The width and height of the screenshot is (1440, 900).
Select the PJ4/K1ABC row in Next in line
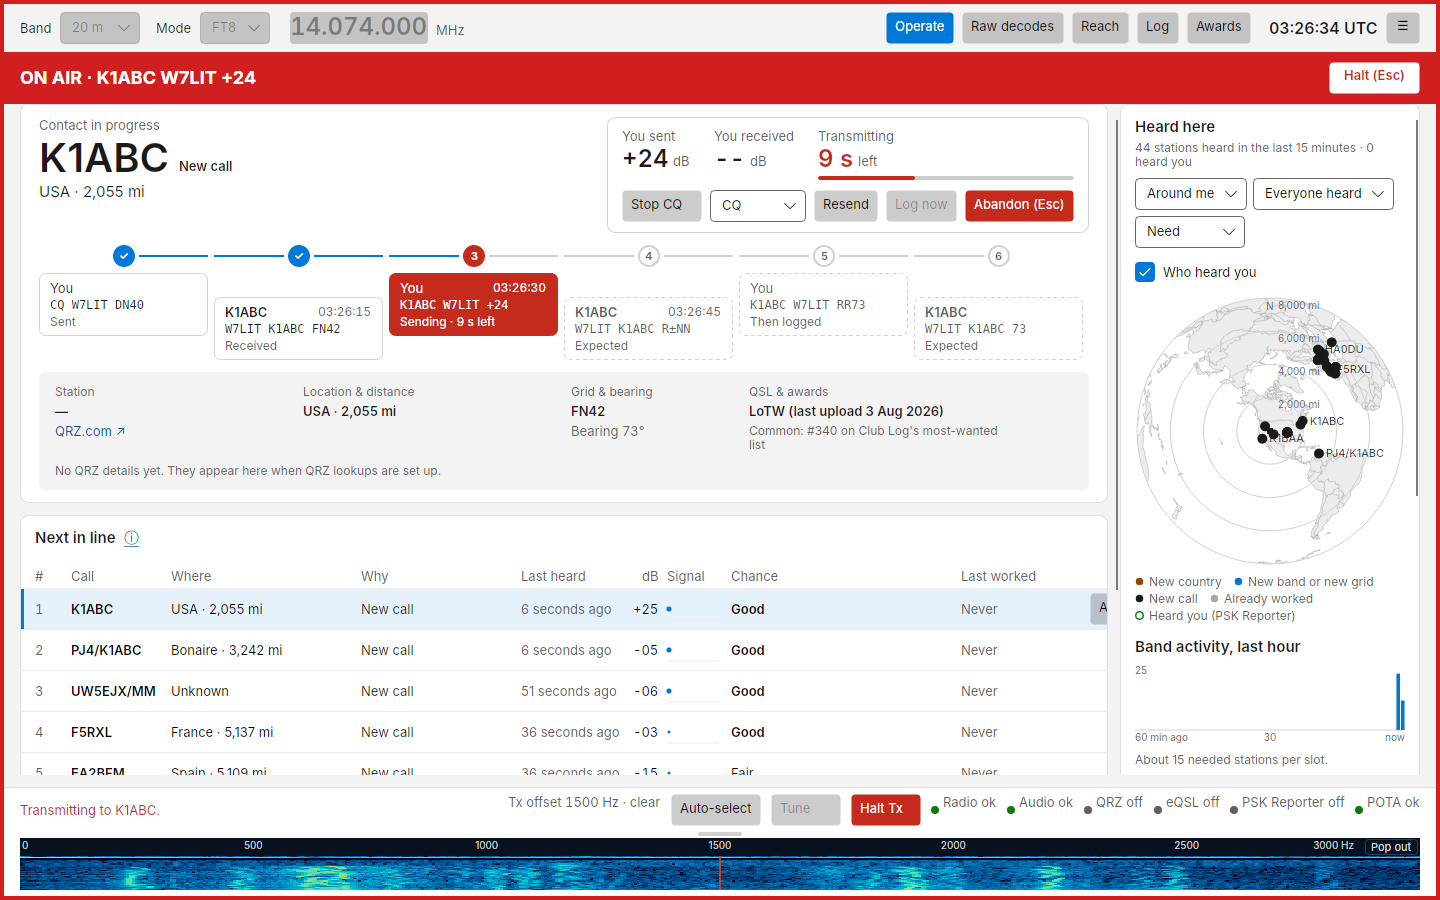(x=564, y=650)
